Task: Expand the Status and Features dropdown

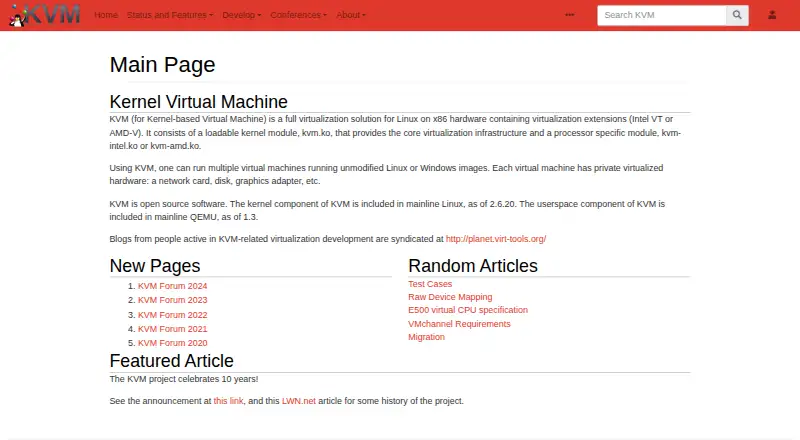Action: click(170, 15)
